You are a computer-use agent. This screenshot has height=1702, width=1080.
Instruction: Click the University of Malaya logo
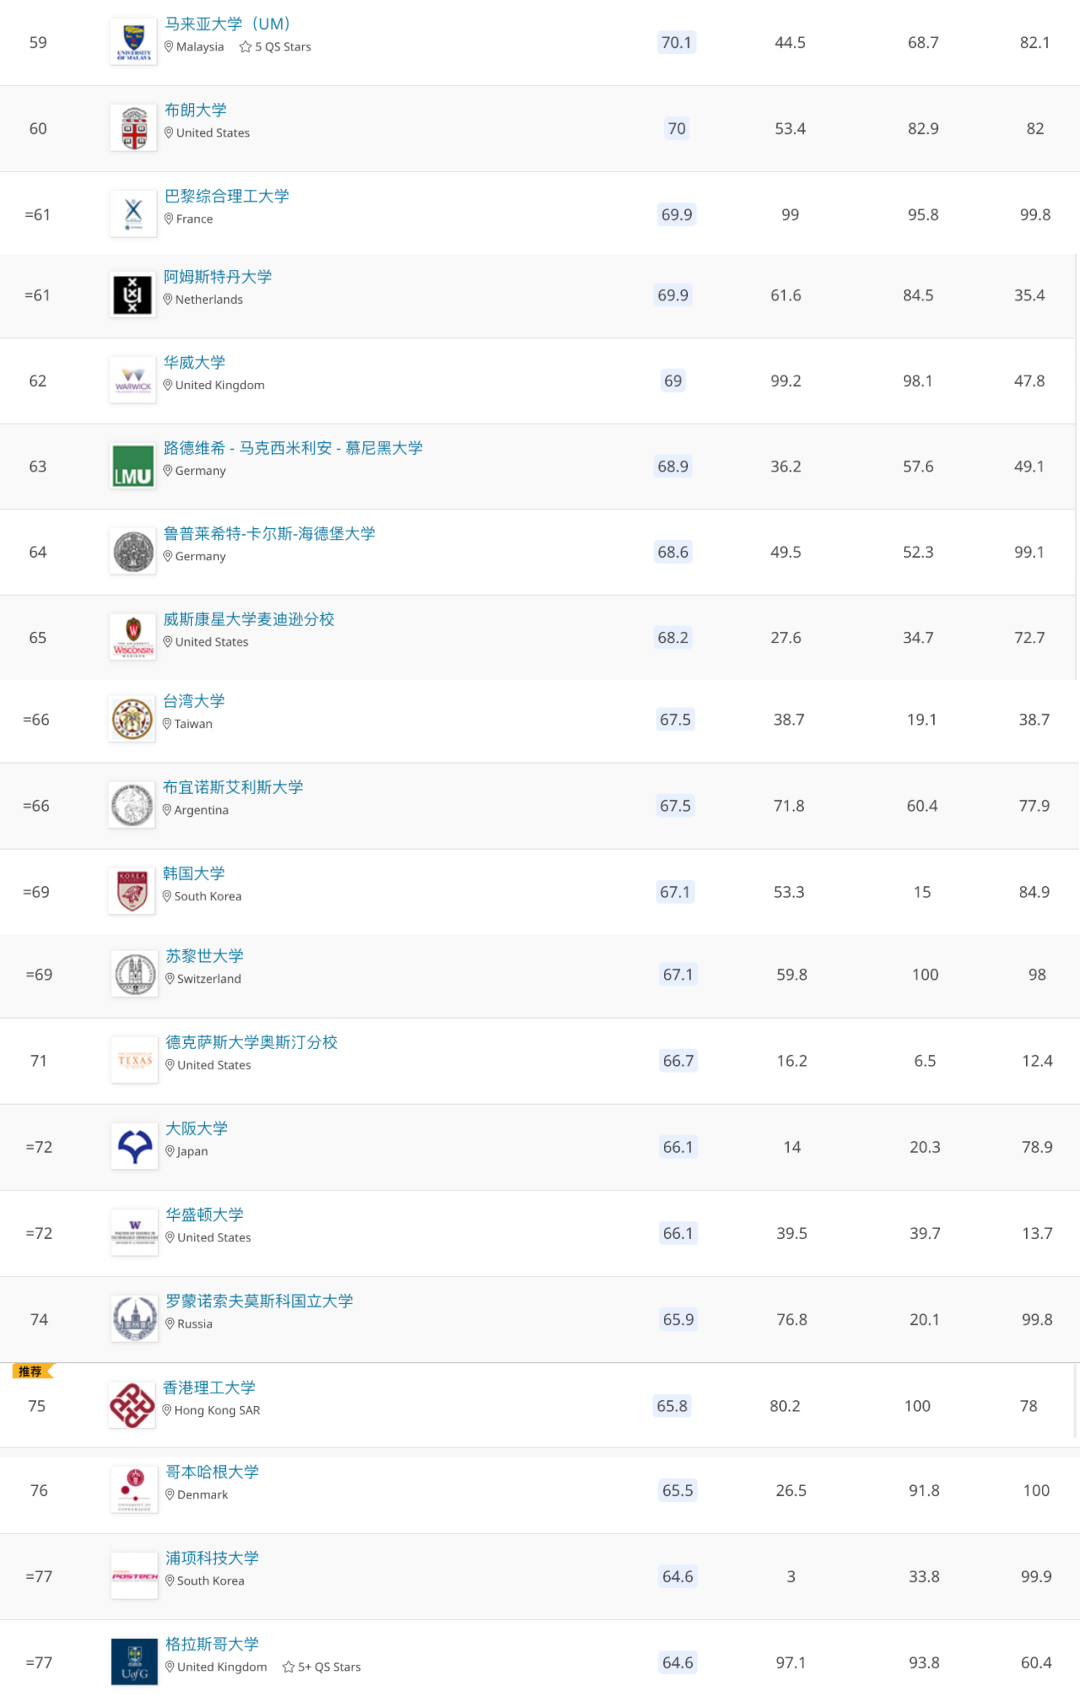coord(133,43)
